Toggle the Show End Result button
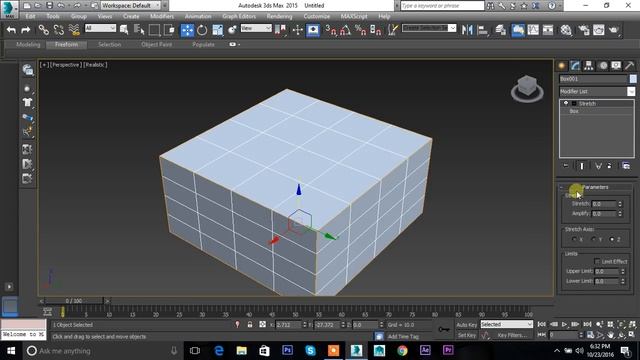The width and height of the screenshot is (640, 360). pyautogui.click(x=582, y=166)
